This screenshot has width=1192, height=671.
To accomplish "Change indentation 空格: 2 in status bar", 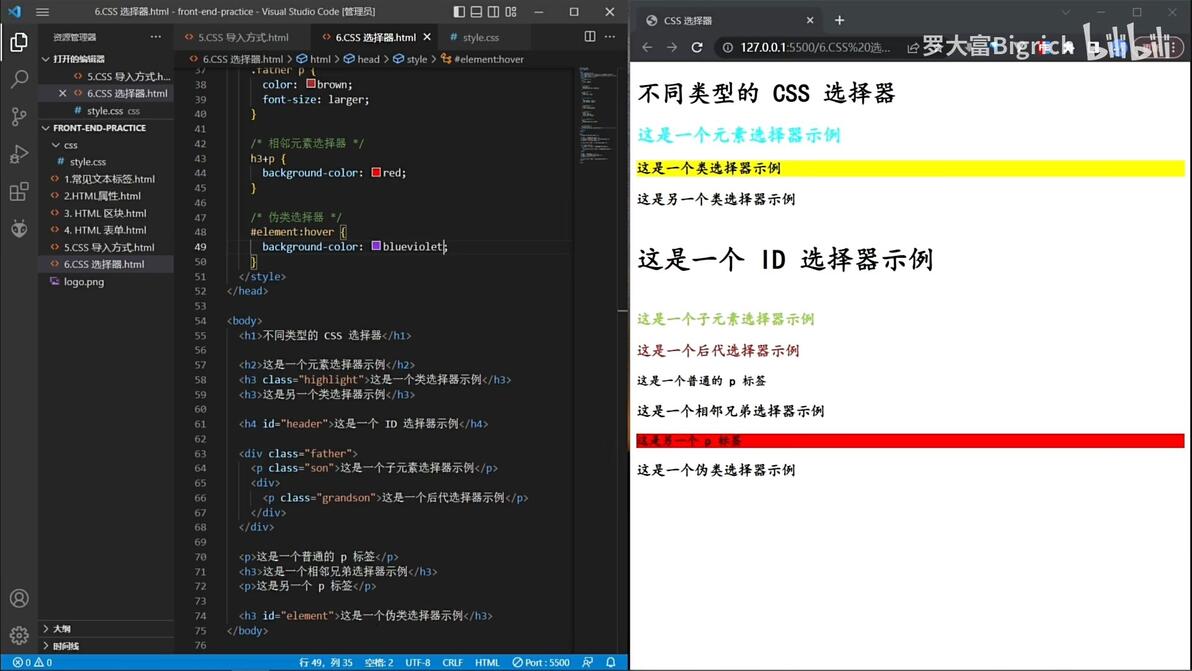I will point(379,663).
